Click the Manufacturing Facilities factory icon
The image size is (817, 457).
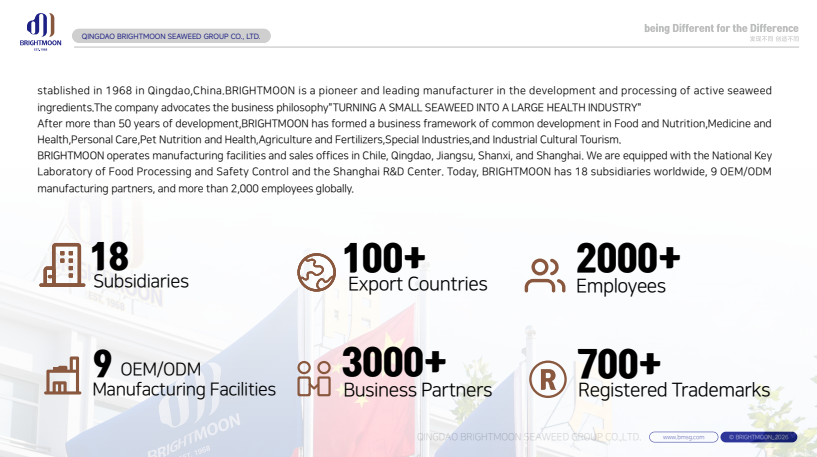pos(63,376)
